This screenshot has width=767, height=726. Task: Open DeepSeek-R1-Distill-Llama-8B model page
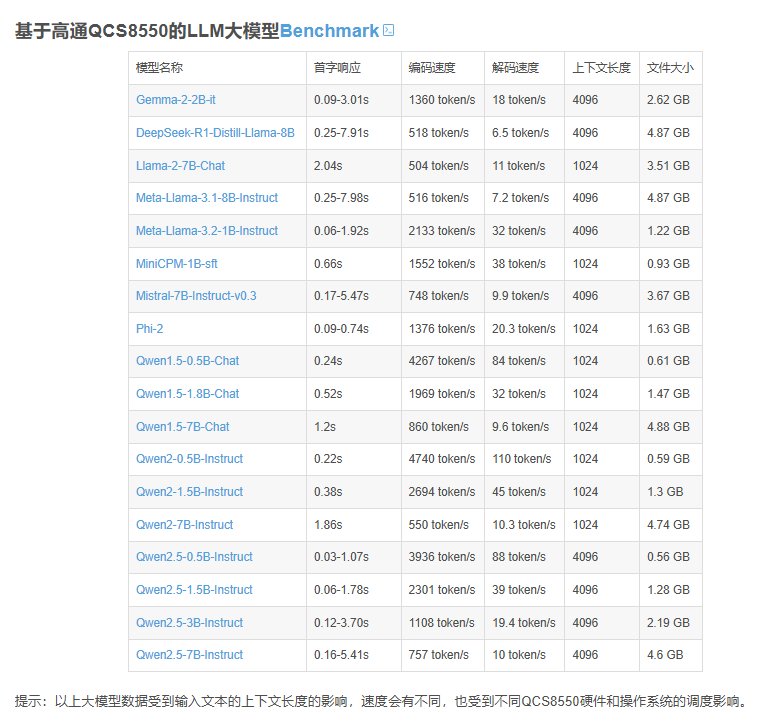[215, 133]
